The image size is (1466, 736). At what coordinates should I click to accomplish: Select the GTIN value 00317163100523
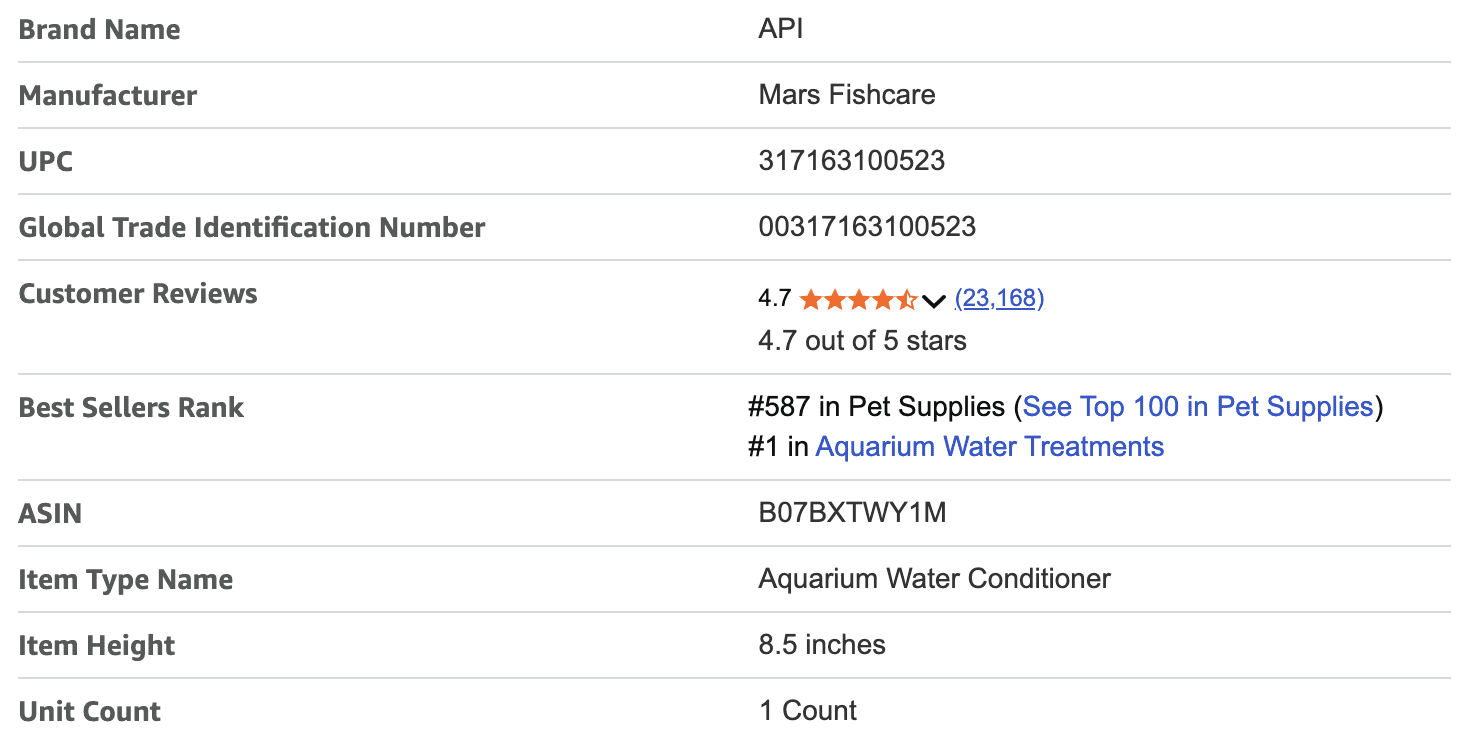point(866,227)
